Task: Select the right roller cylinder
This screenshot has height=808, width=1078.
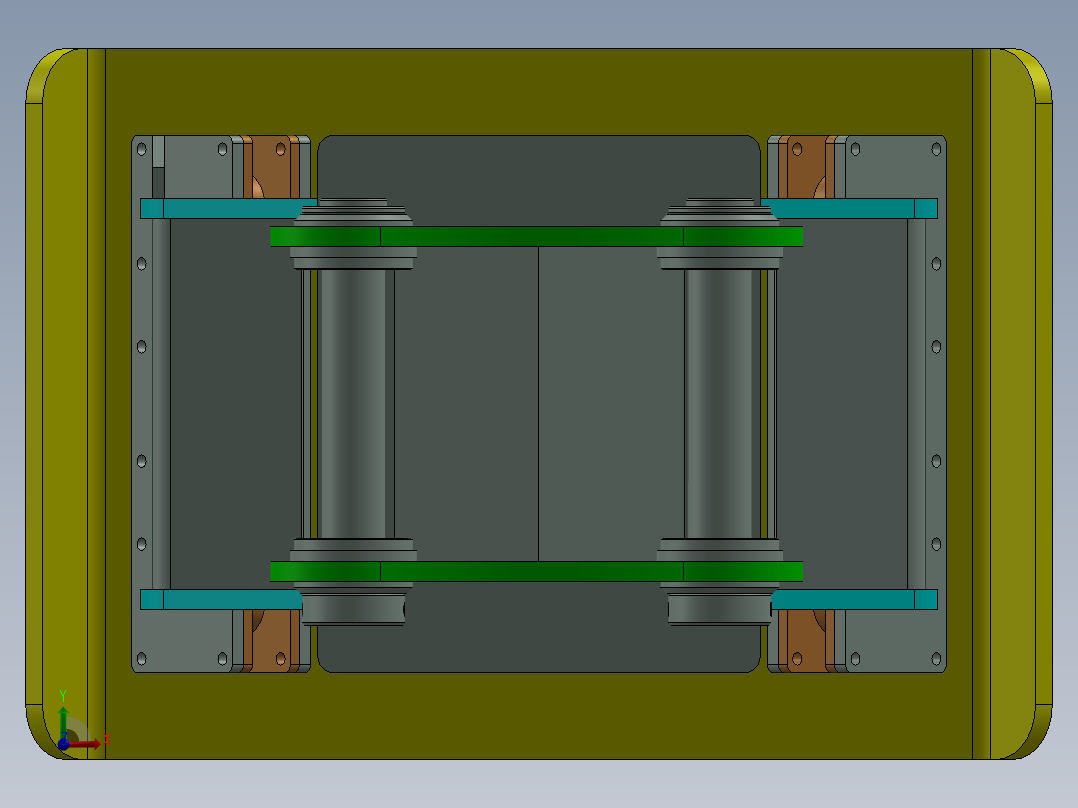Action: click(719, 404)
